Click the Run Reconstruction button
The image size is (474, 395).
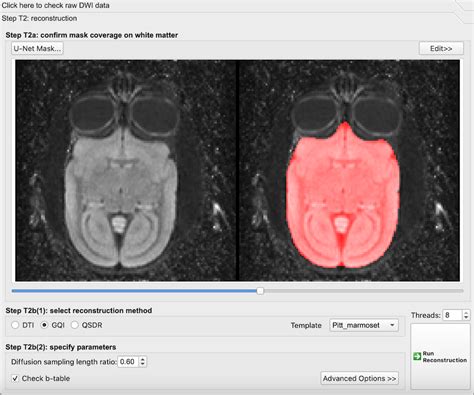point(441,356)
